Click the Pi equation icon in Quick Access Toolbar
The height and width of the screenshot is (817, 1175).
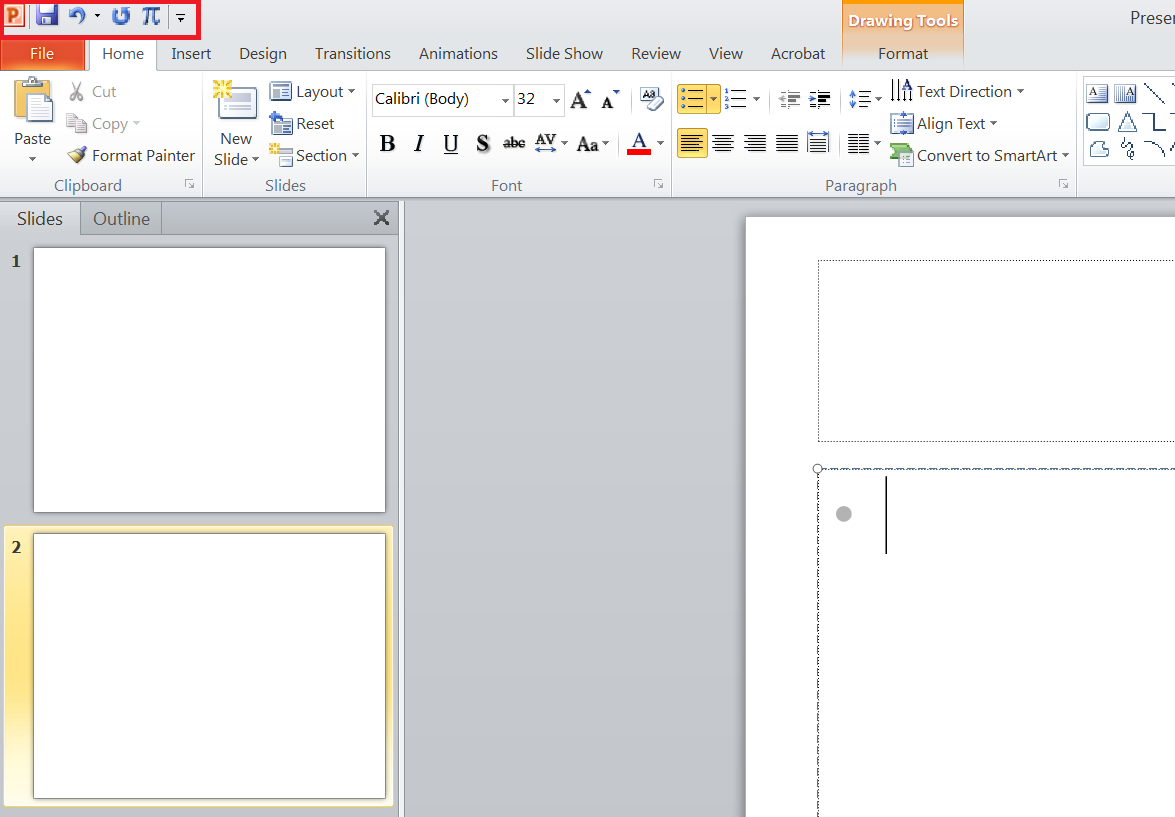151,16
